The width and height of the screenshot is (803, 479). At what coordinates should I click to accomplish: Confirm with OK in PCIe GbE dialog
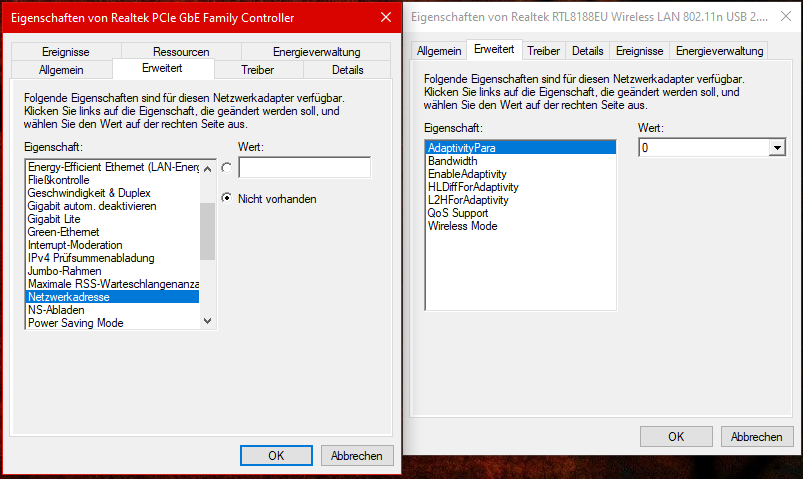coord(276,455)
